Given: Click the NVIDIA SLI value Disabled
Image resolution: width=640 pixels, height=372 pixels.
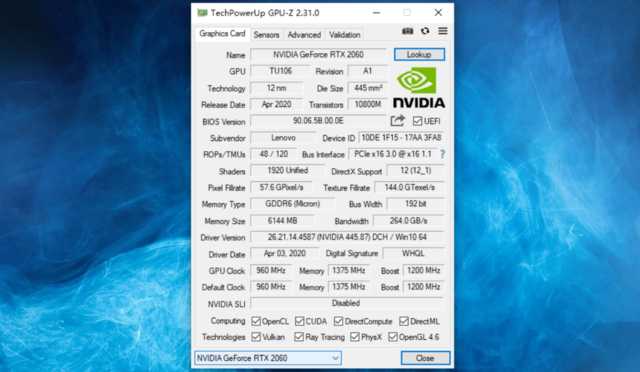Looking at the screenshot, I should click(347, 303).
